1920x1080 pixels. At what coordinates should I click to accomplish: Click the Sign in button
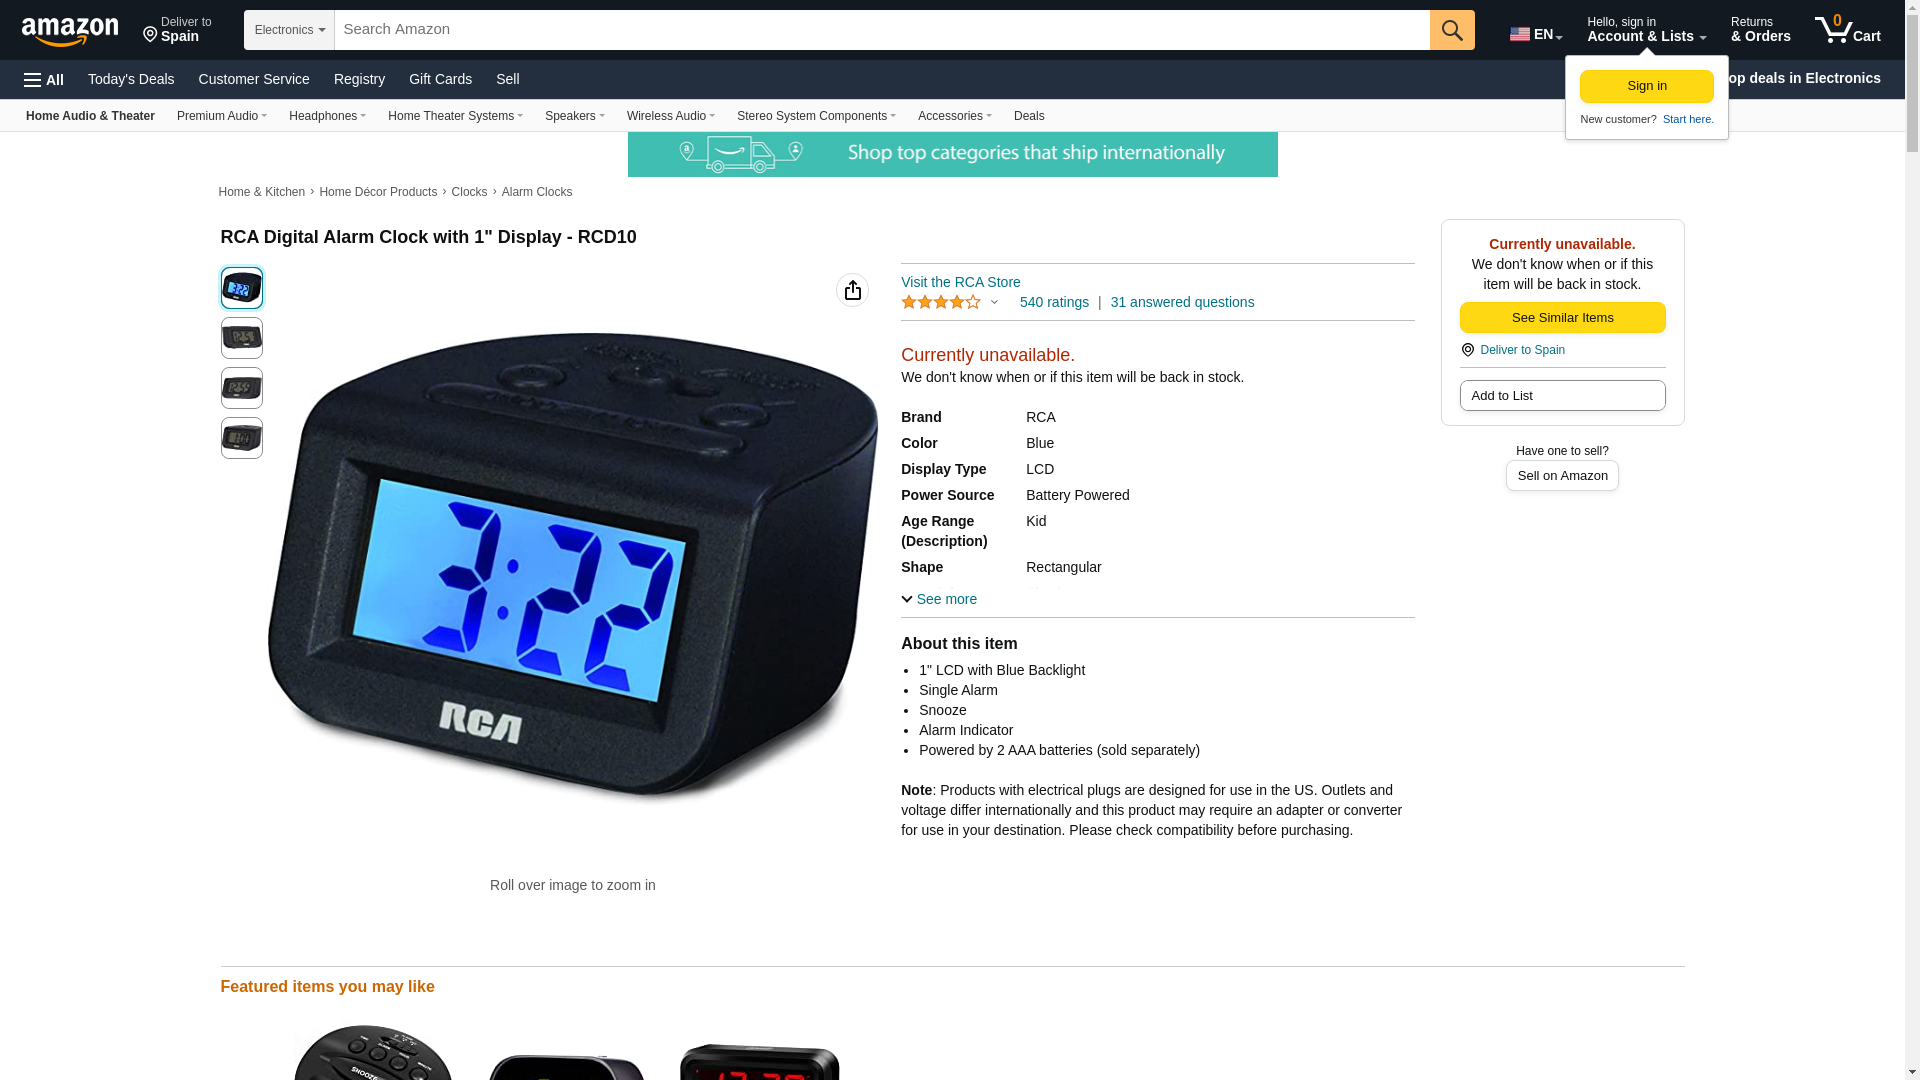tap(1647, 86)
